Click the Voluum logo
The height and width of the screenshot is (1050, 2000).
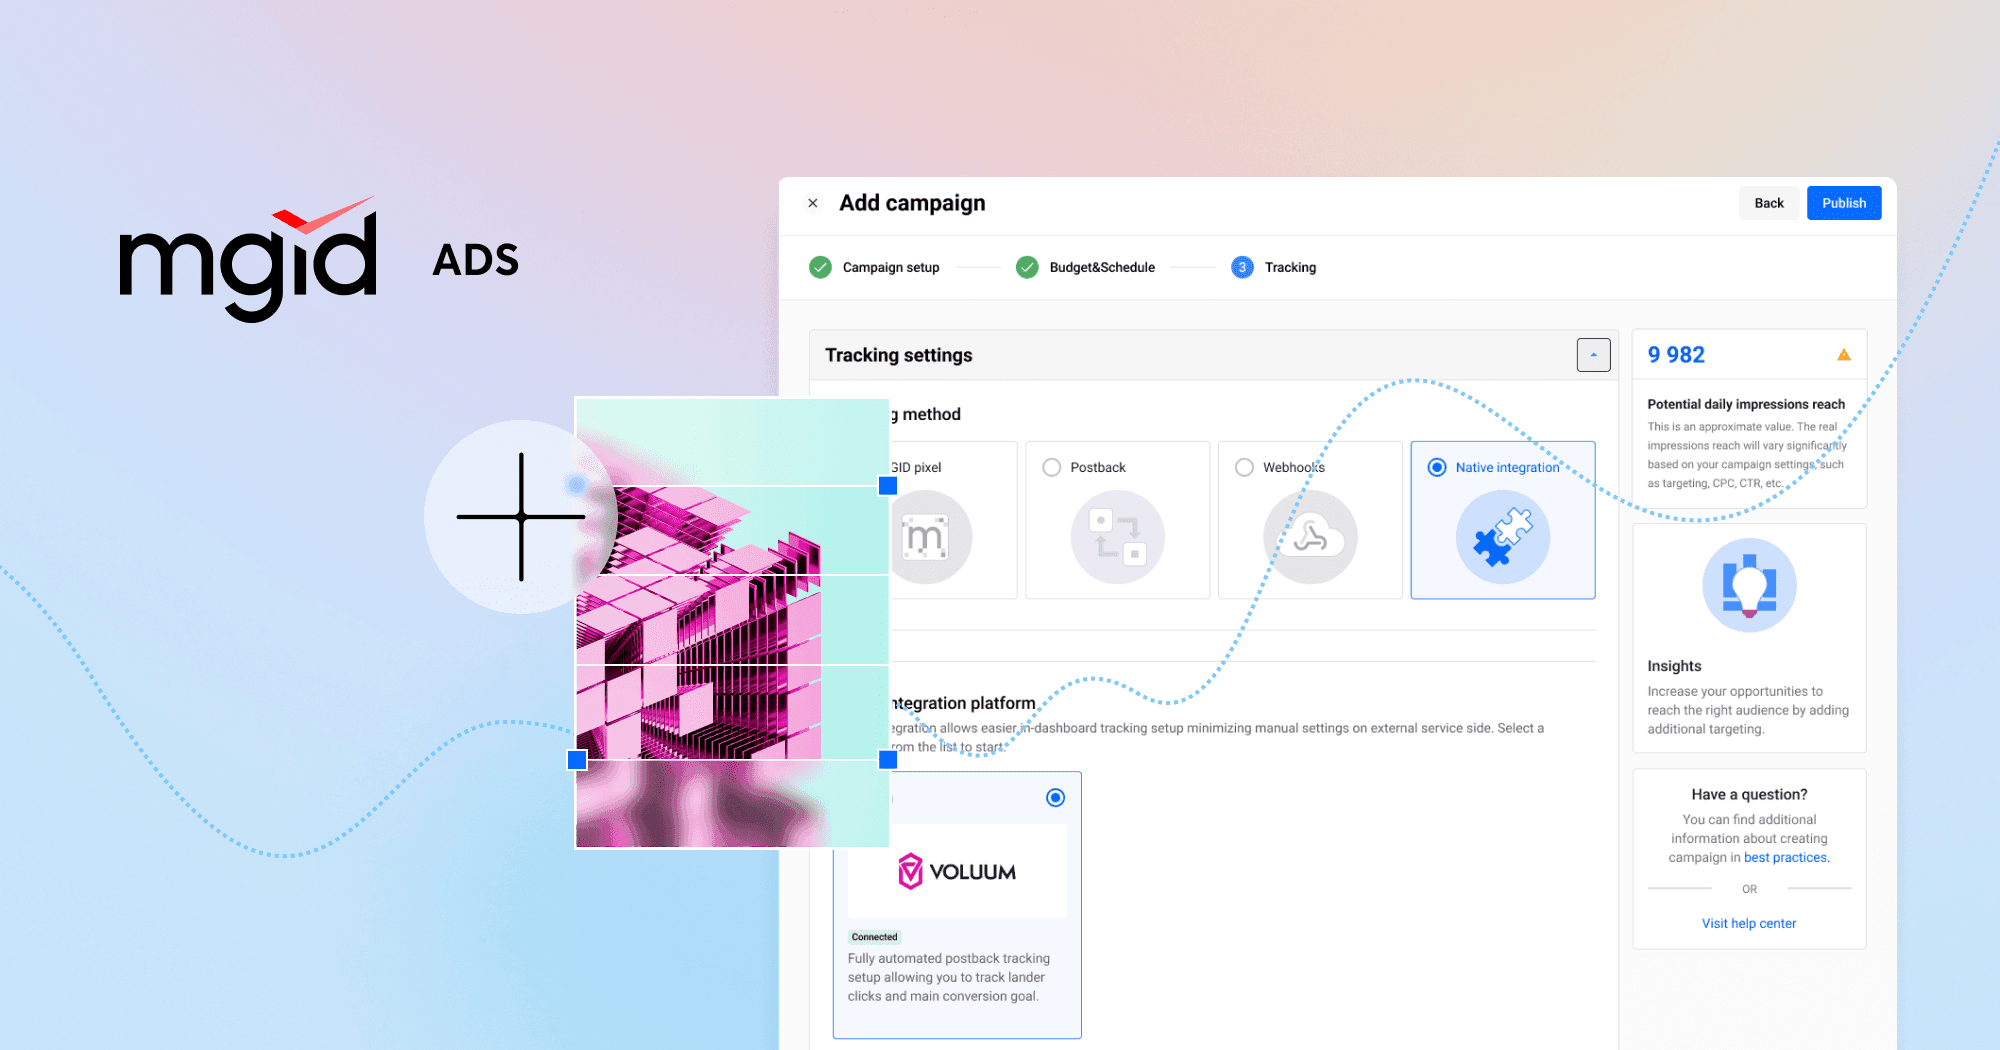[957, 871]
